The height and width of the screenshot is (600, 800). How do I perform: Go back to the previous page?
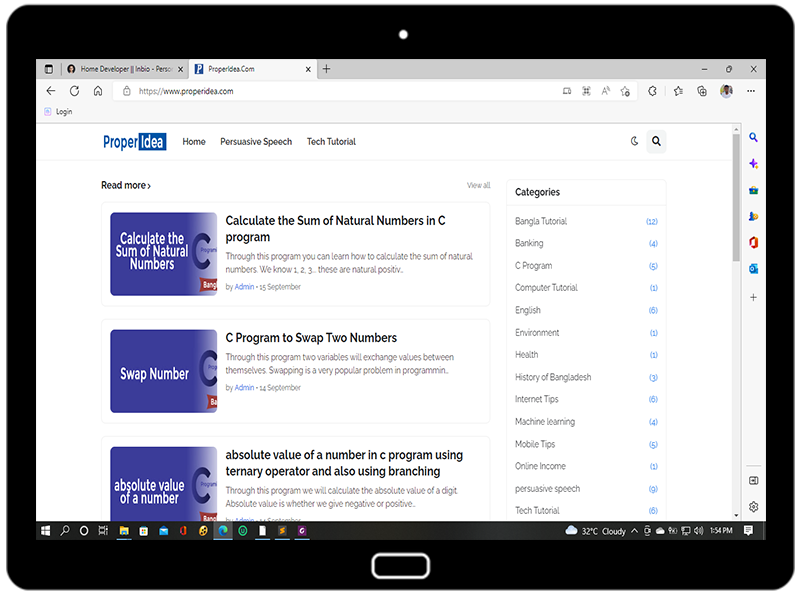(51, 91)
